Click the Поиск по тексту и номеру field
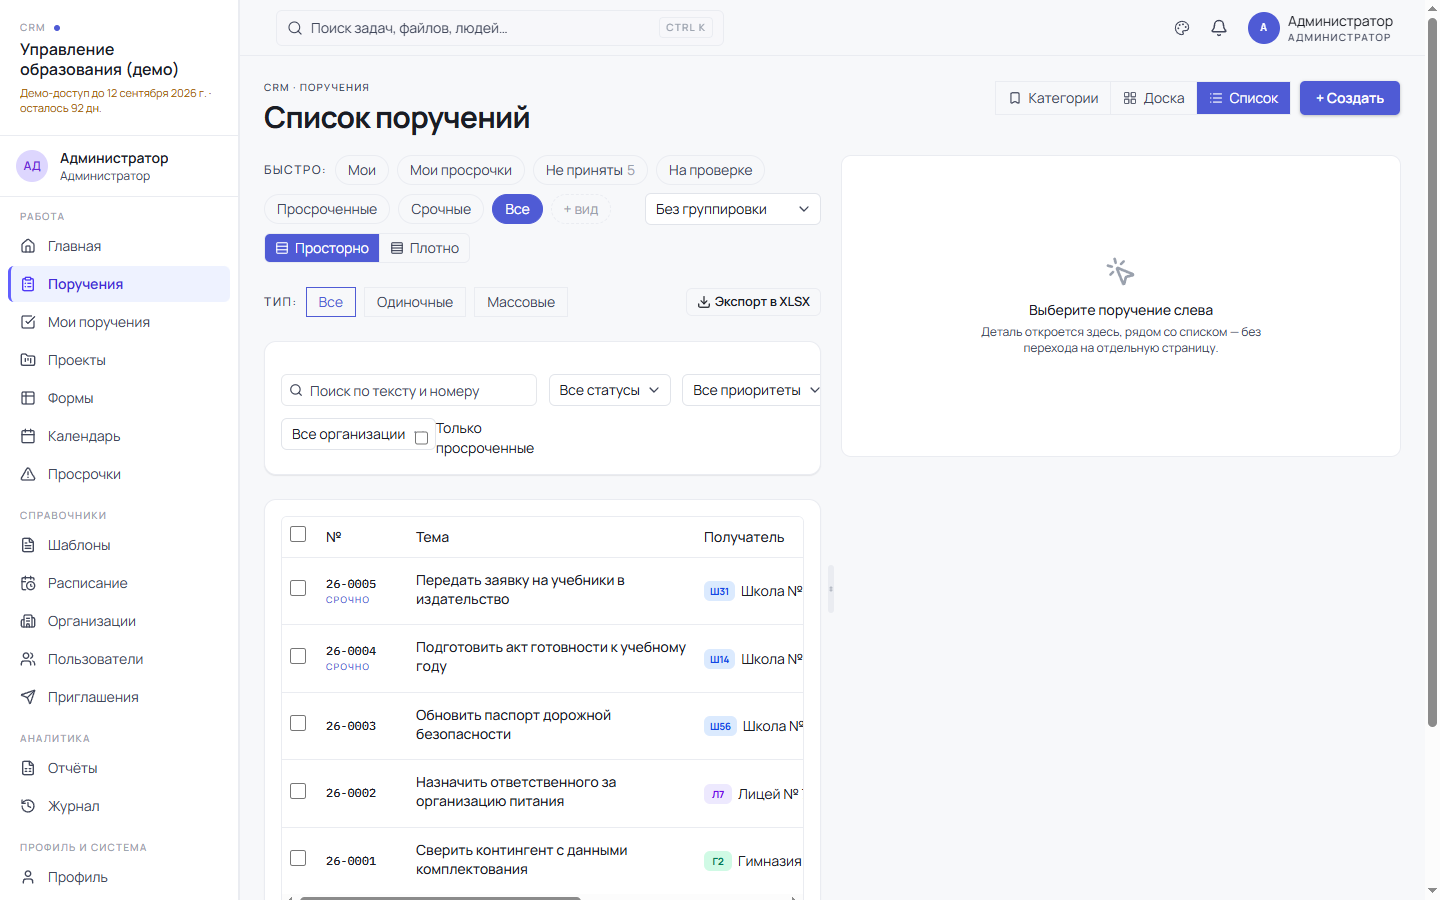Screen dimensions: 1440x900 [x=409, y=390]
